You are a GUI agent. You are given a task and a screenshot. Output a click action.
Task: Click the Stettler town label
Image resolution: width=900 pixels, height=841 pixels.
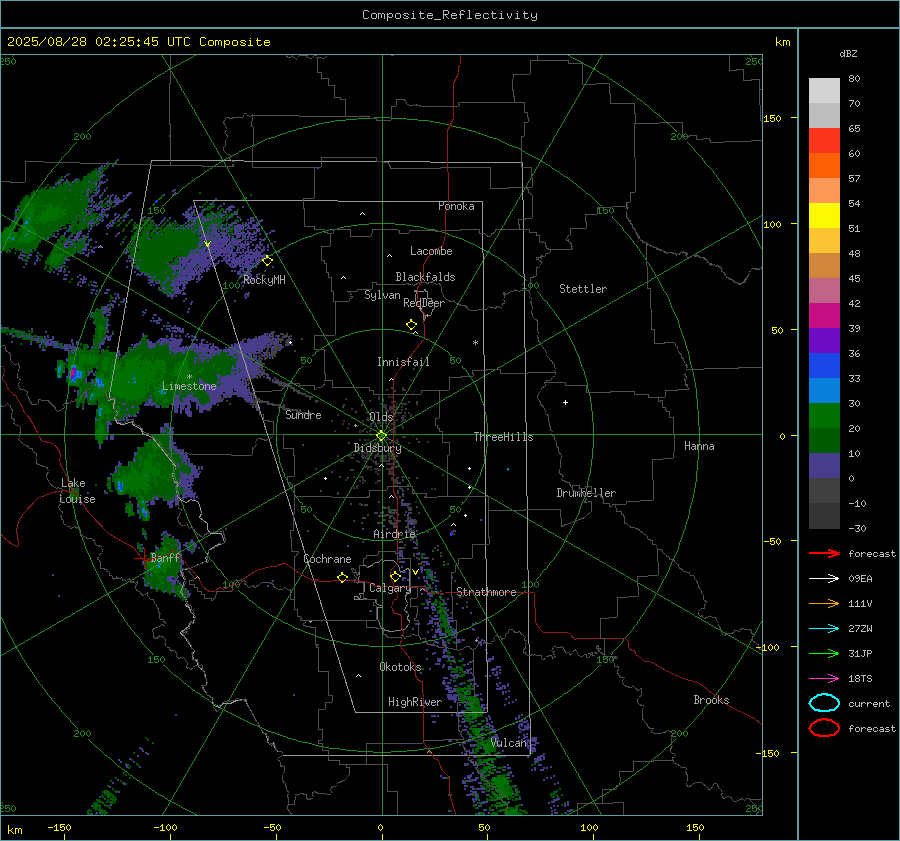[x=583, y=289]
